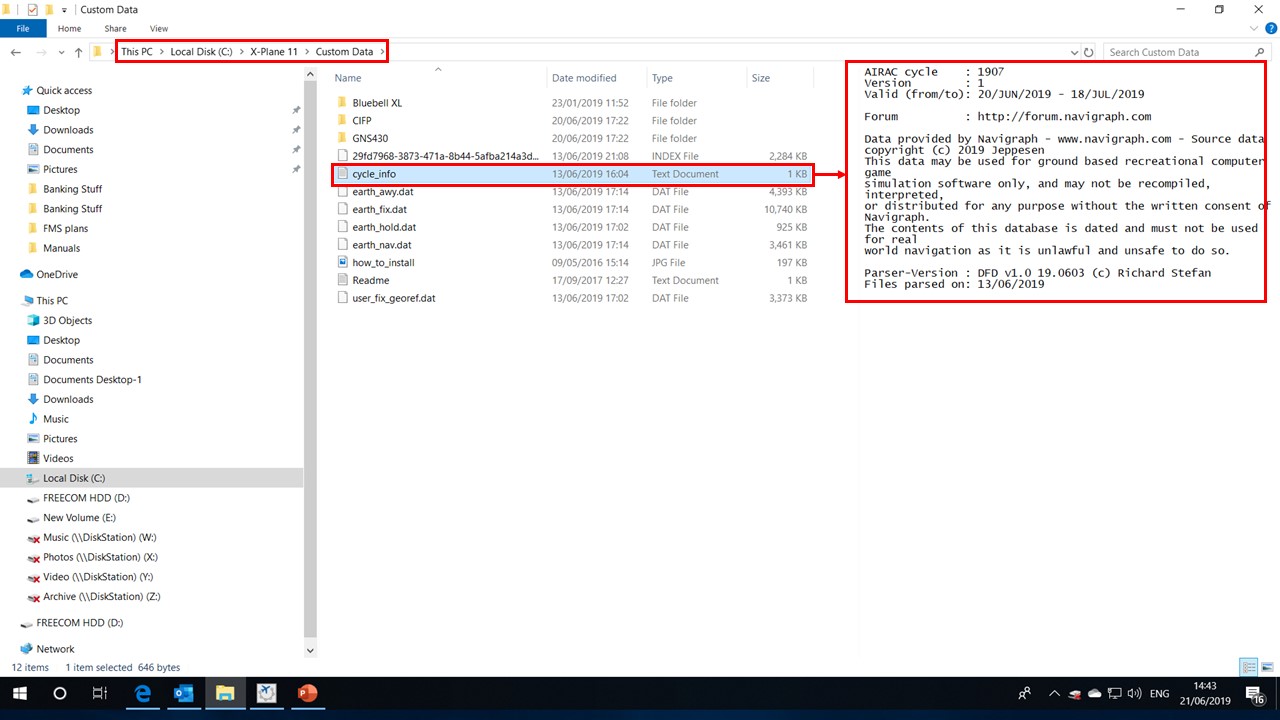Click the Up arrow to go to the parent folder

(x=78, y=52)
